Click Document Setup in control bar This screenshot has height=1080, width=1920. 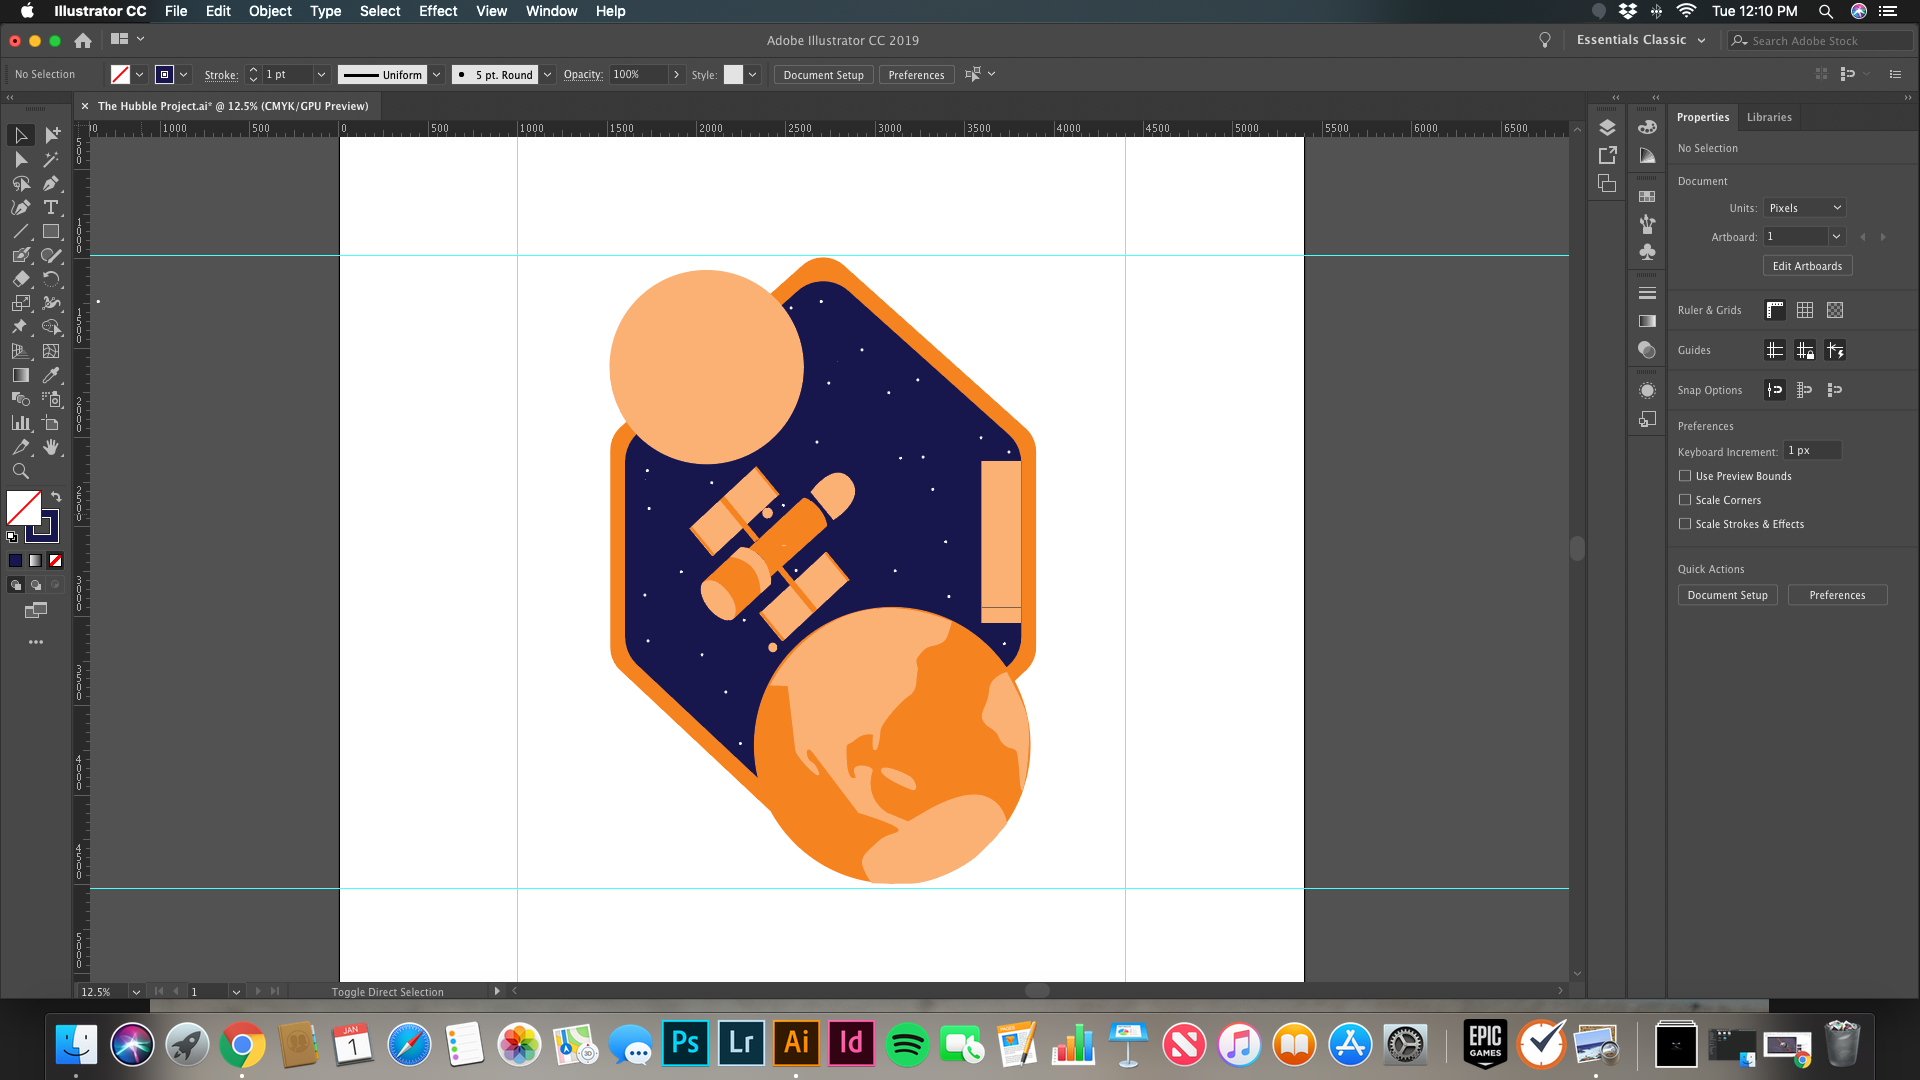[x=823, y=75]
